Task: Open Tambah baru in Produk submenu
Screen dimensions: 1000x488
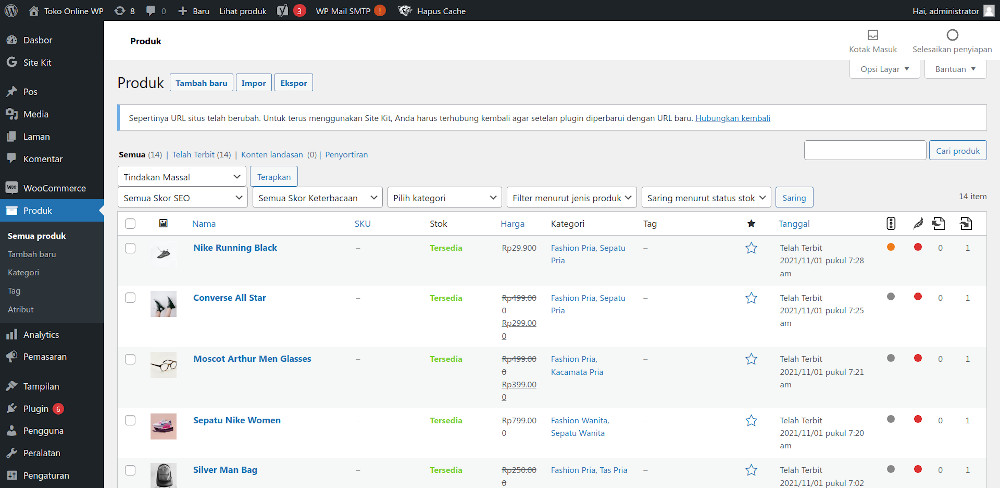Action: pyautogui.click(x=32, y=254)
